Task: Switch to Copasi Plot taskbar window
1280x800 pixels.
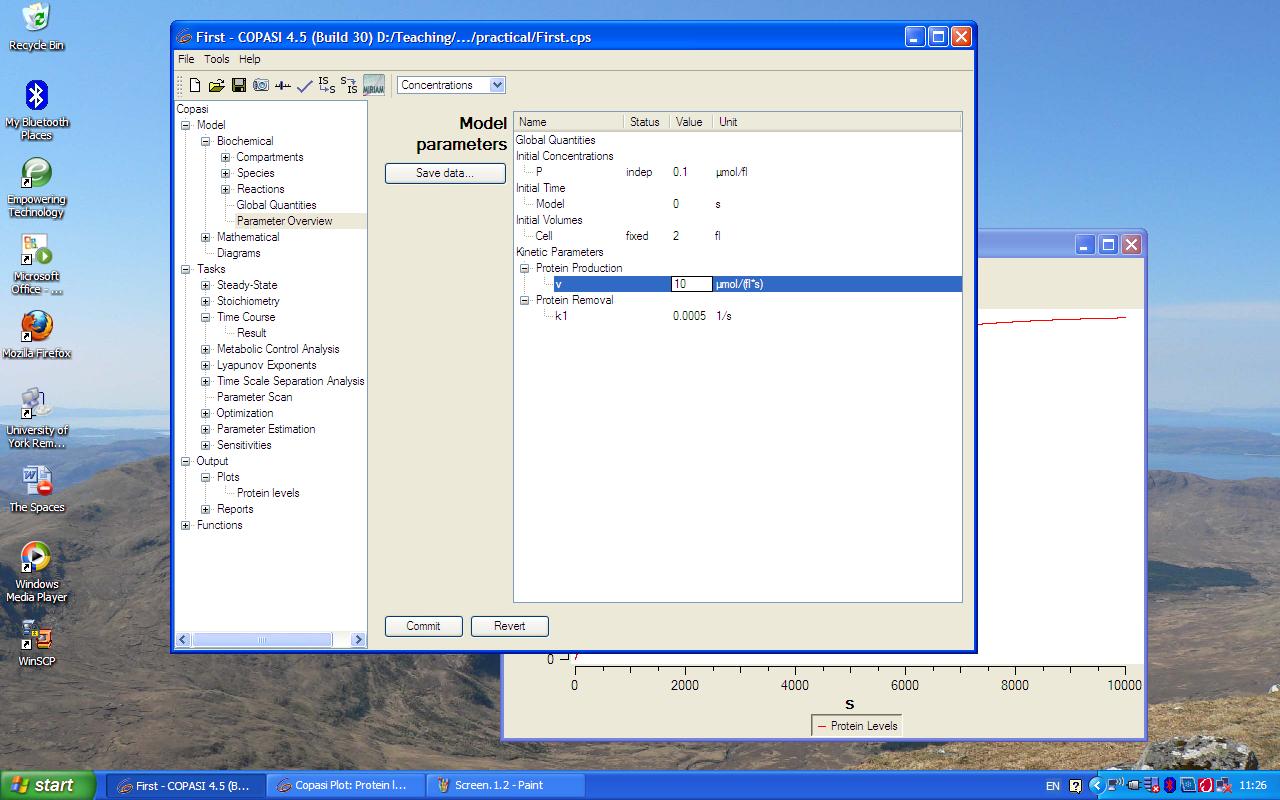Action: (x=347, y=785)
